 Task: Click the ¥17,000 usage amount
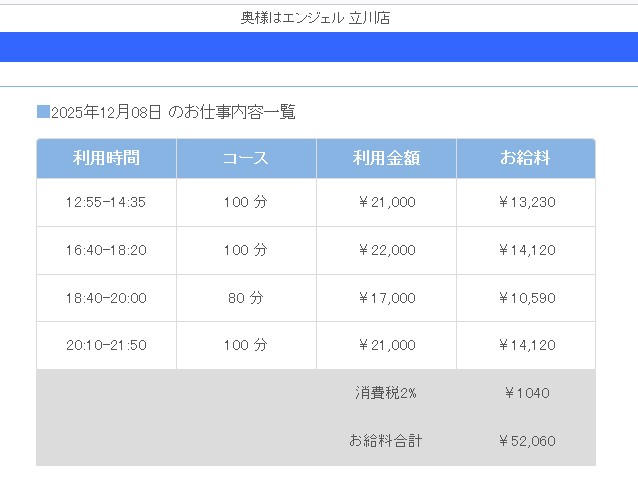point(386,298)
